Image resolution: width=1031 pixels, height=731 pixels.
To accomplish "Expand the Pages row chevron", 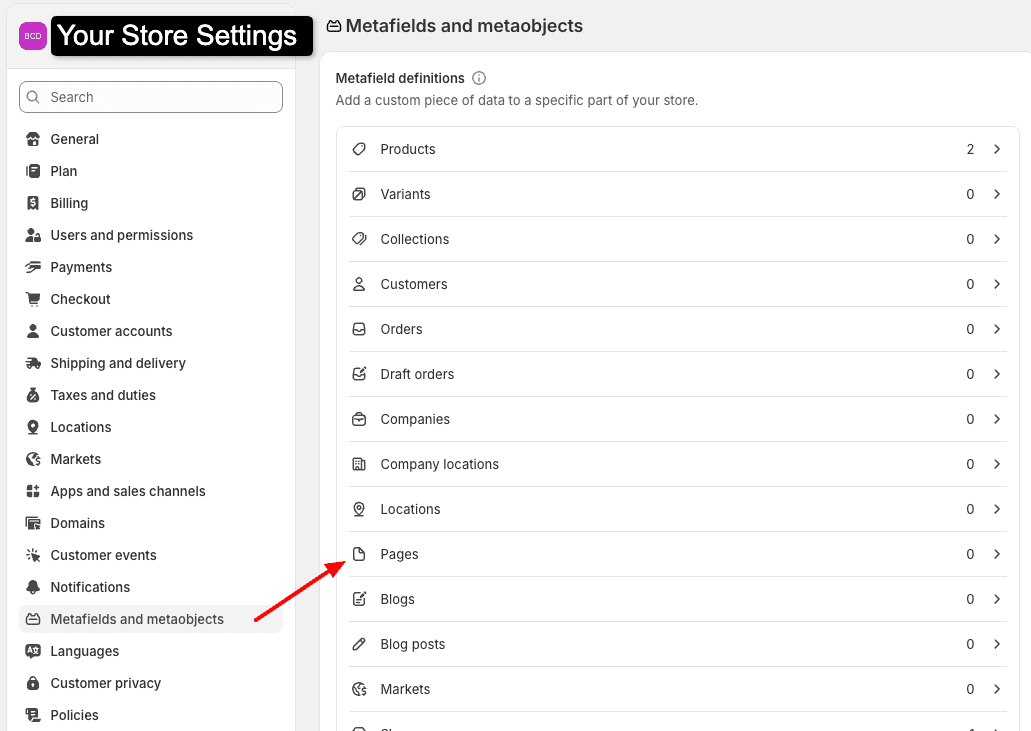I will point(997,554).
